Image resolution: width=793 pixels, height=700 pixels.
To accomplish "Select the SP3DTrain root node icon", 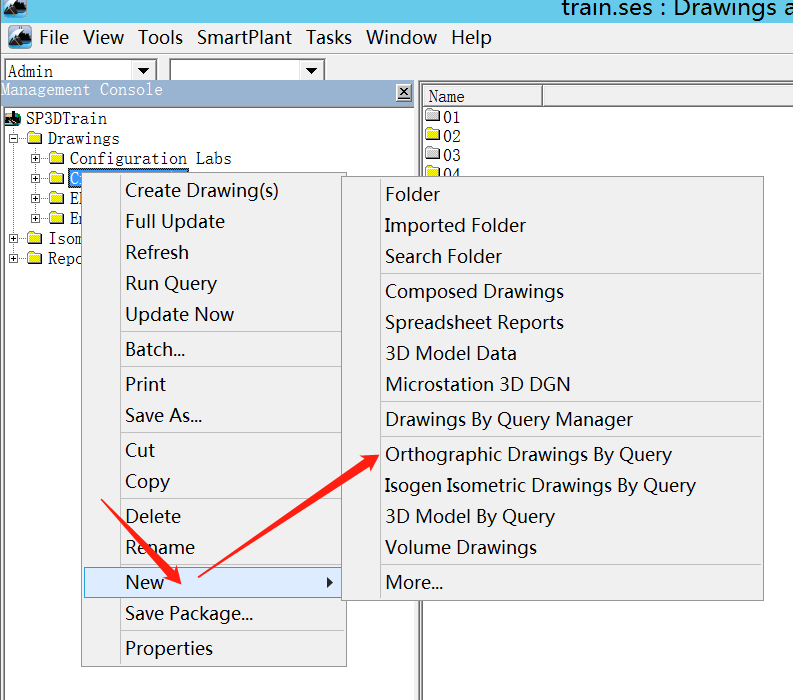I will point(13,119).
